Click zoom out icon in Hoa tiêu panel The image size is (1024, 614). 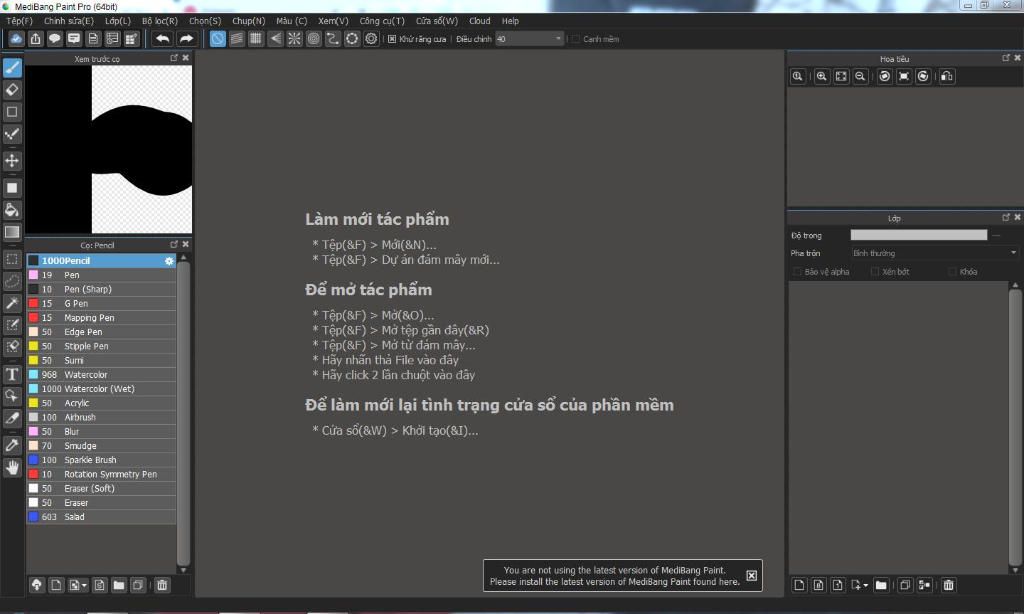tap(860, 76)
